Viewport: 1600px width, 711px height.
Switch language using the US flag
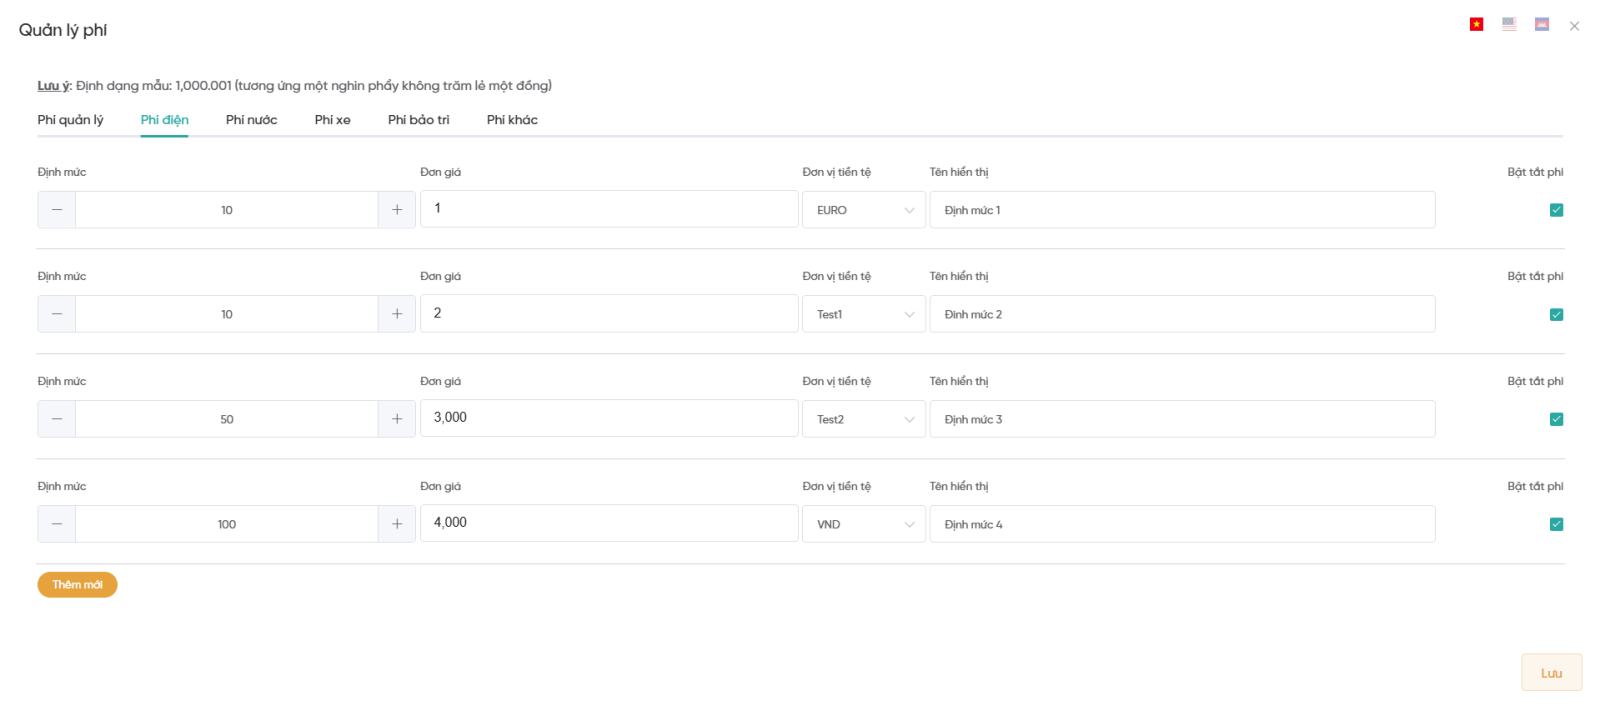1509,24
